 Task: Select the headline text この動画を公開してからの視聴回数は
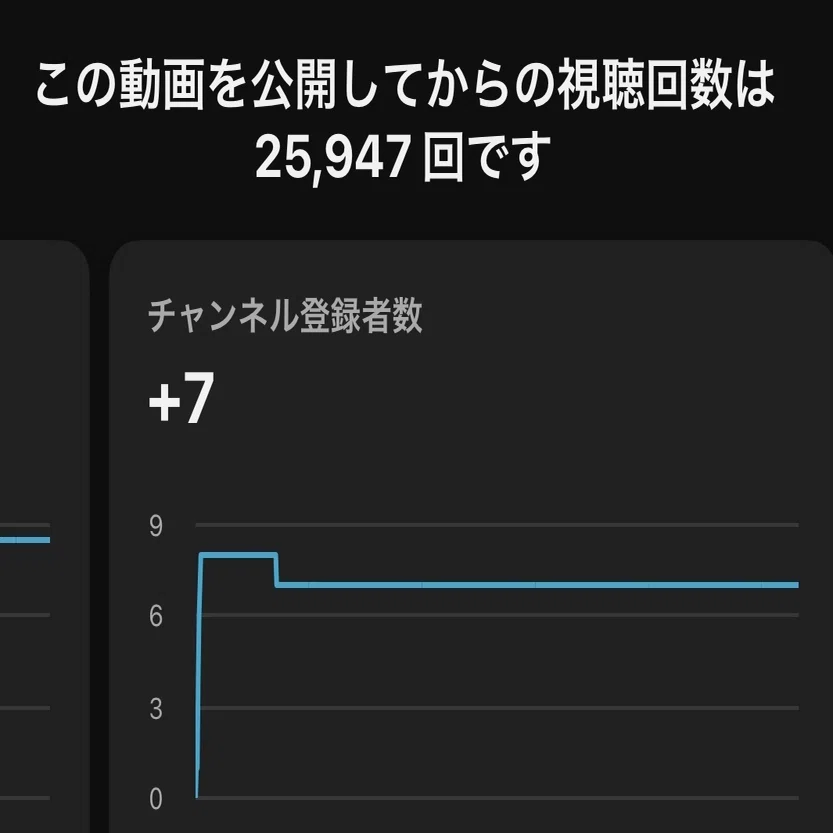405,85
